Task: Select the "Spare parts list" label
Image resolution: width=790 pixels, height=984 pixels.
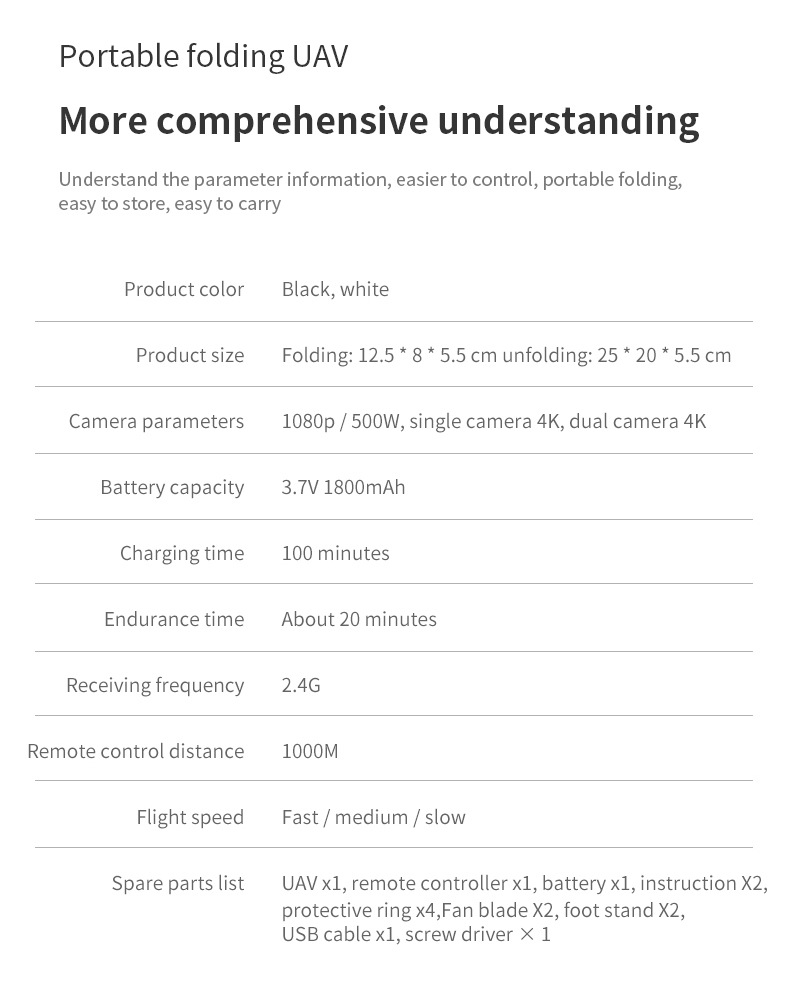Action: [x=178, y=883]
